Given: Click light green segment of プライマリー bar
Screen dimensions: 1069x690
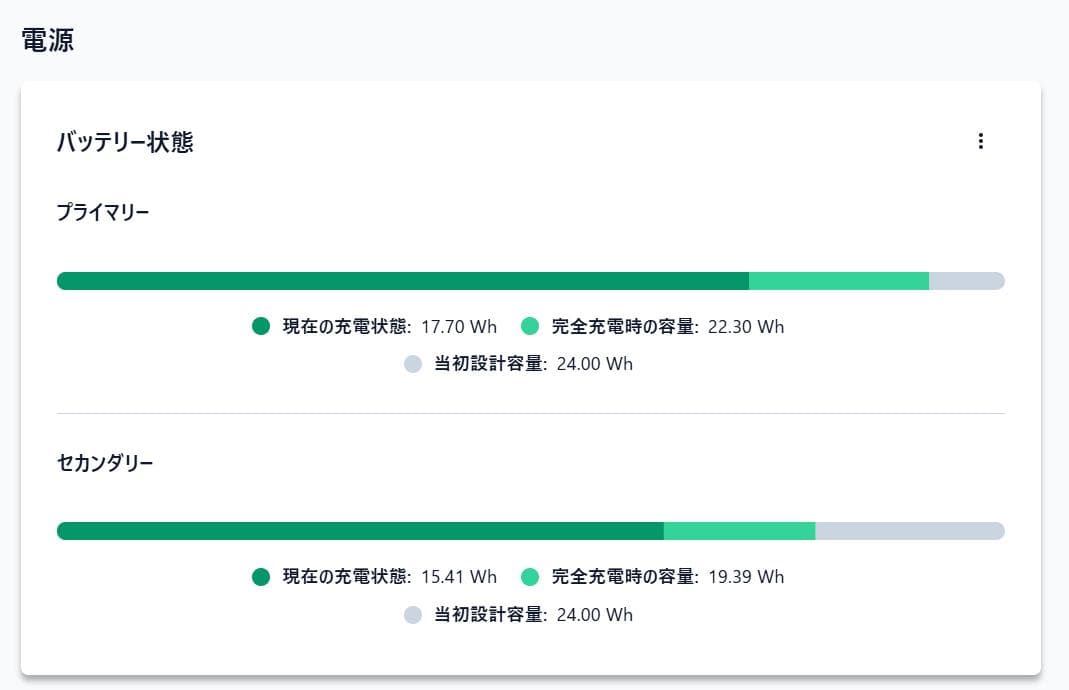Looking at the screenshot, I should point(838,281).
